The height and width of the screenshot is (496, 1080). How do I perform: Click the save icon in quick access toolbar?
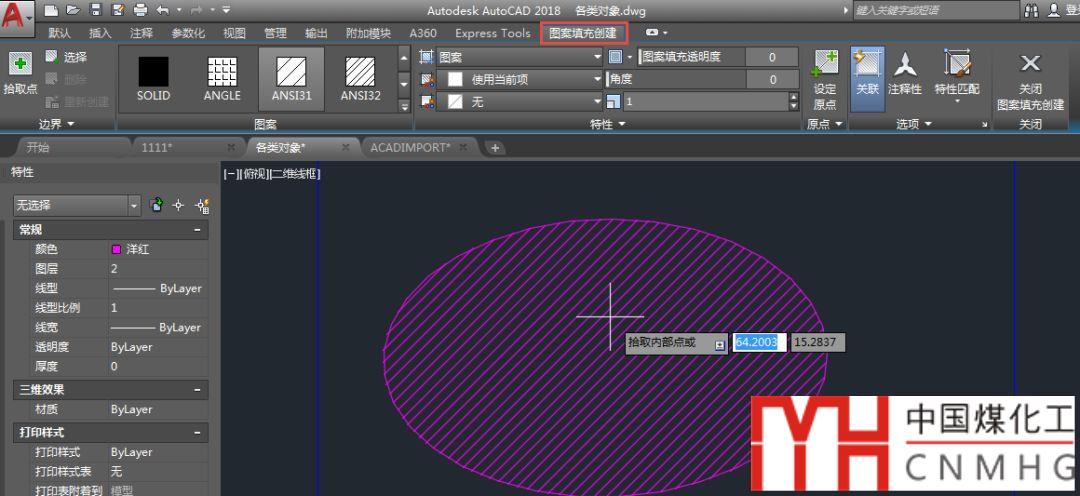click(x=96, y=10)
